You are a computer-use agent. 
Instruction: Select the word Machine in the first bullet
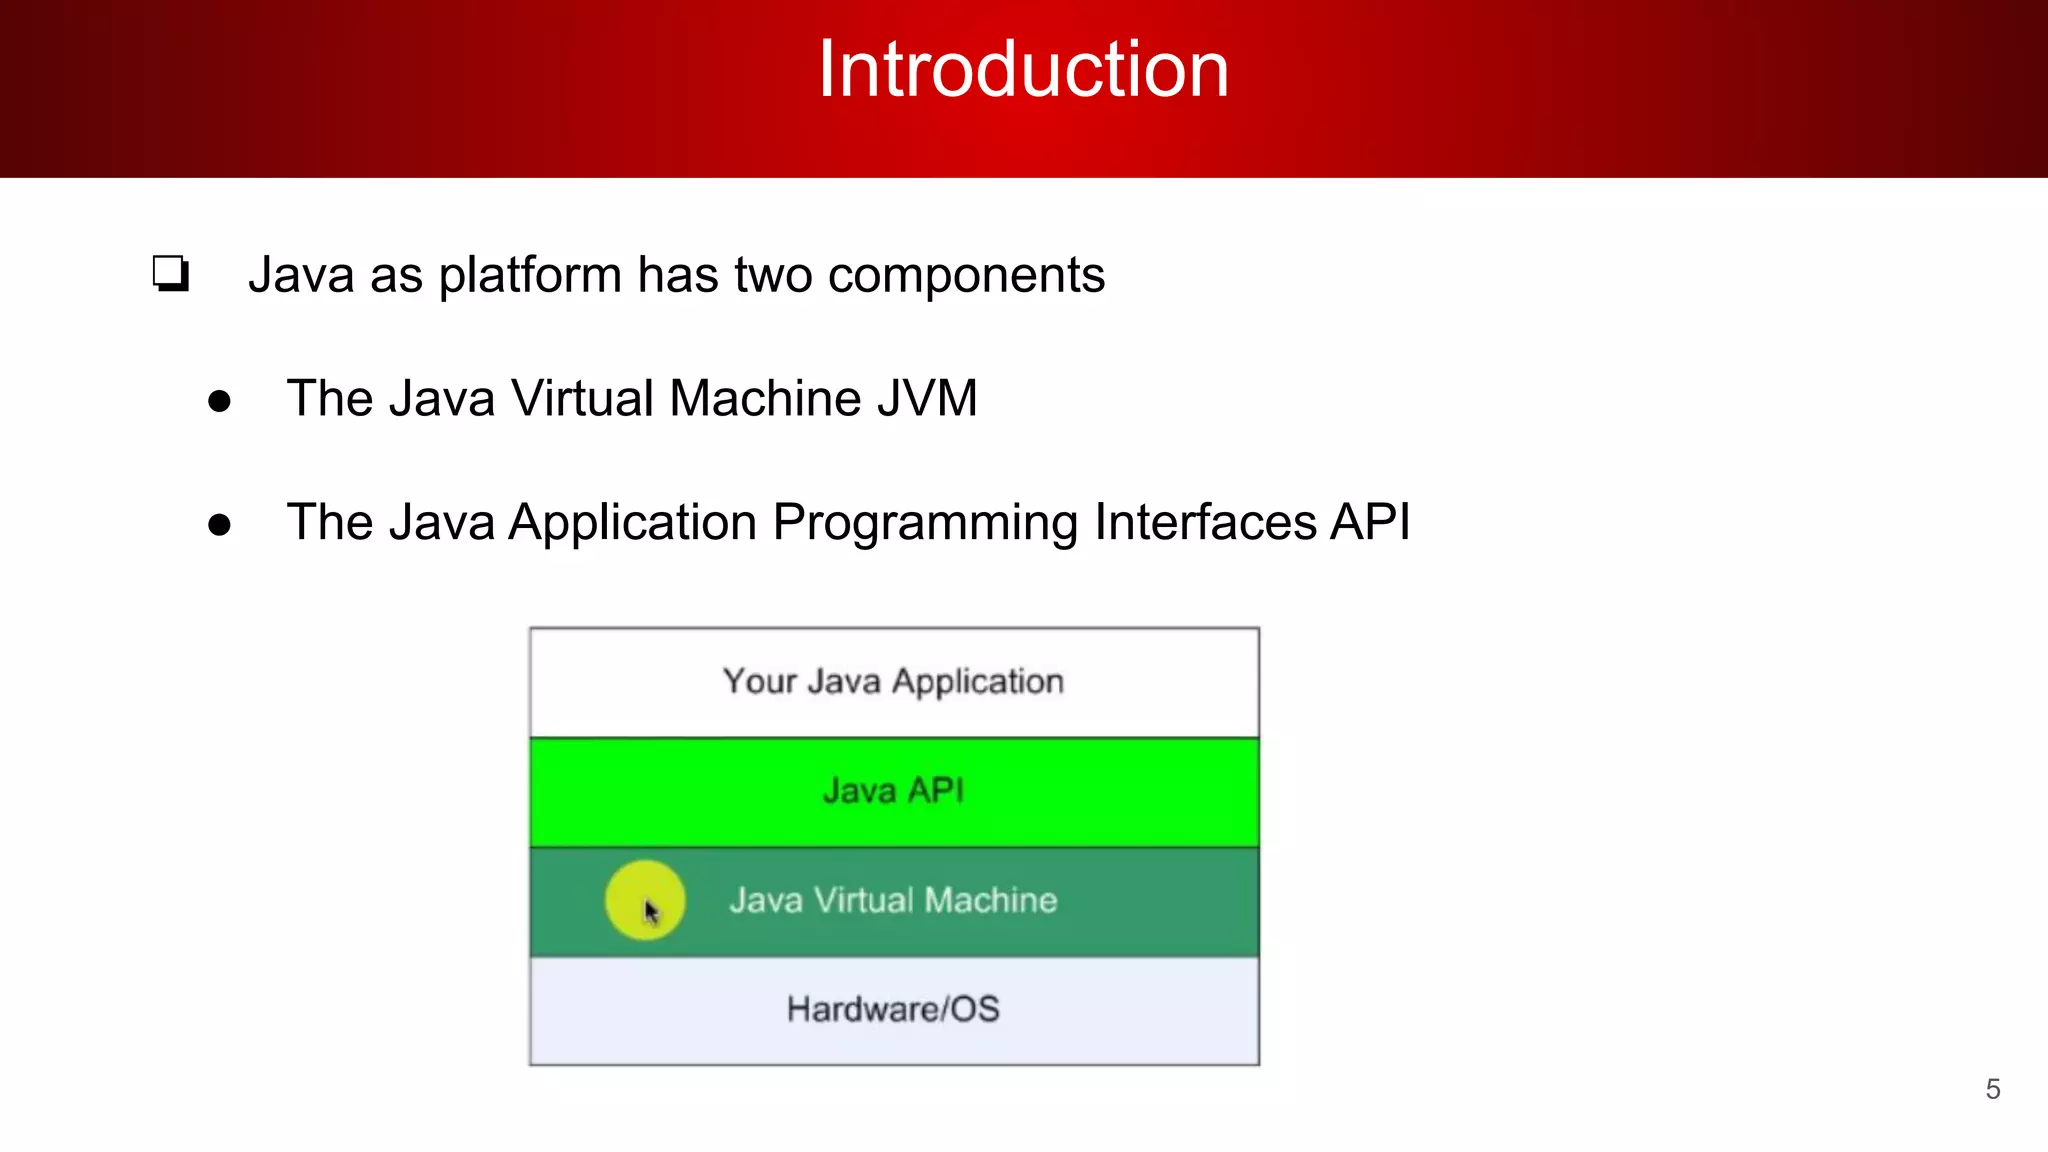pyautogui.click(x=766, y=399)
